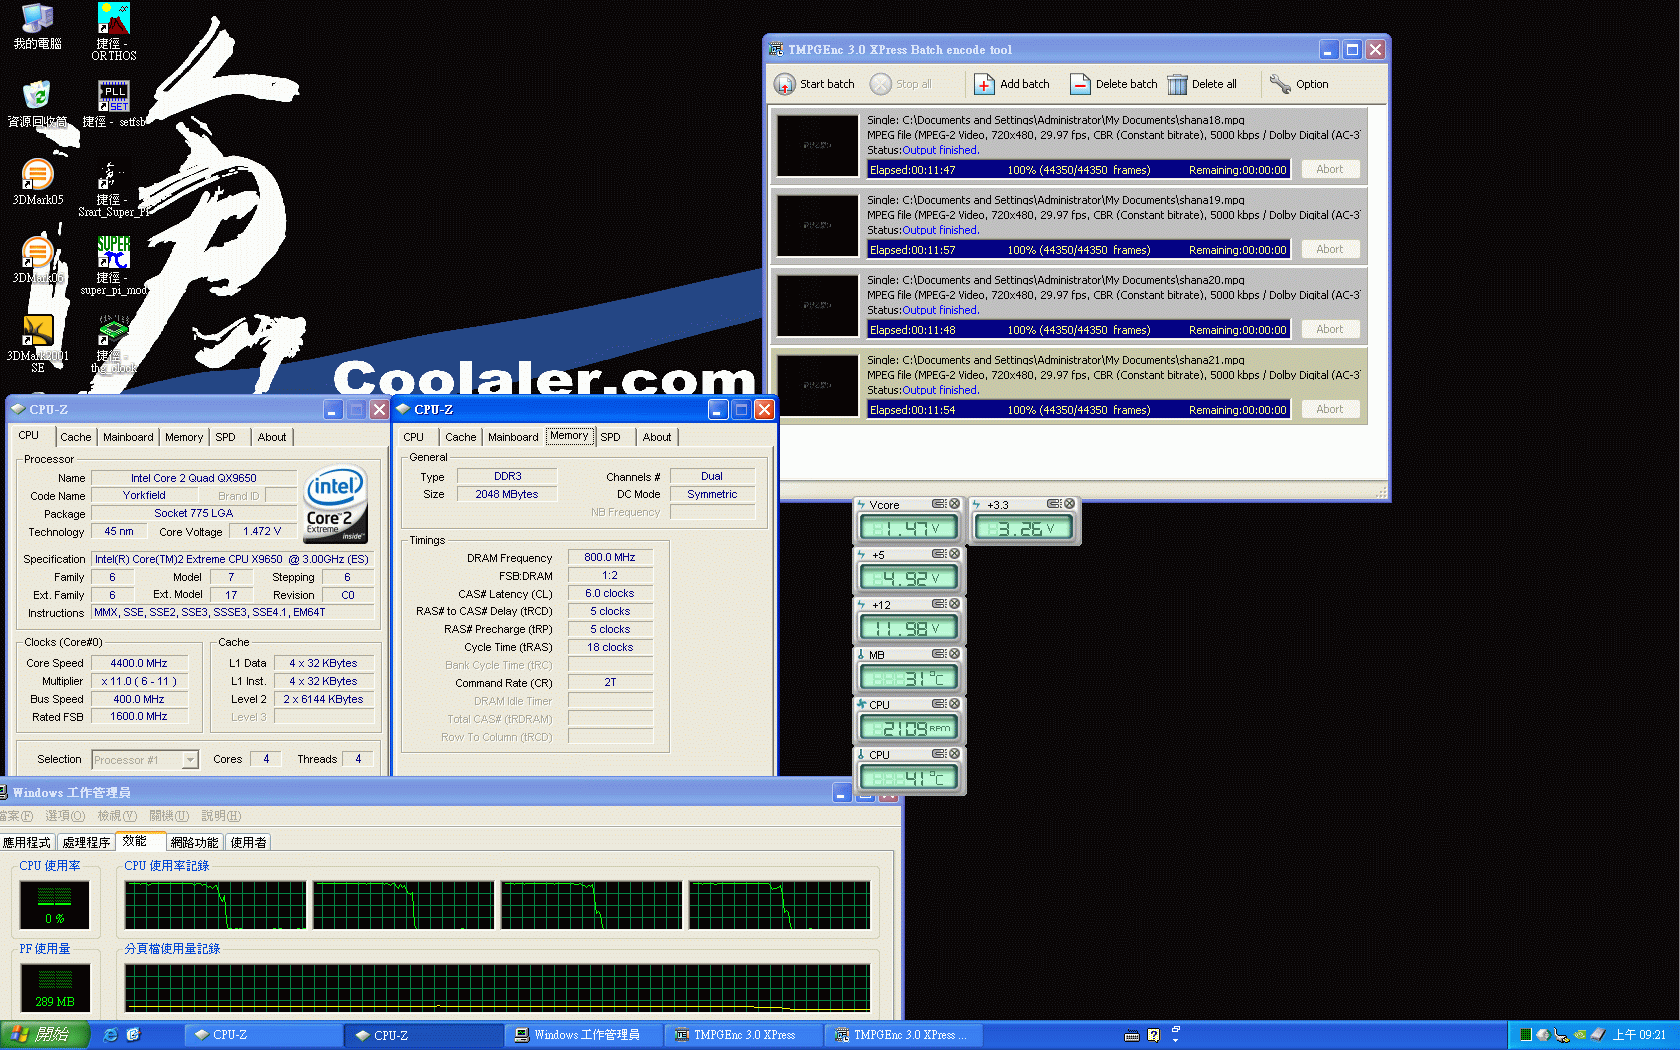Image resolution: width=1680 pixels, height=1050 pixels.
Task: Open Option wrench icon in TMPGEnc
Action: [x=1280, y=85]
